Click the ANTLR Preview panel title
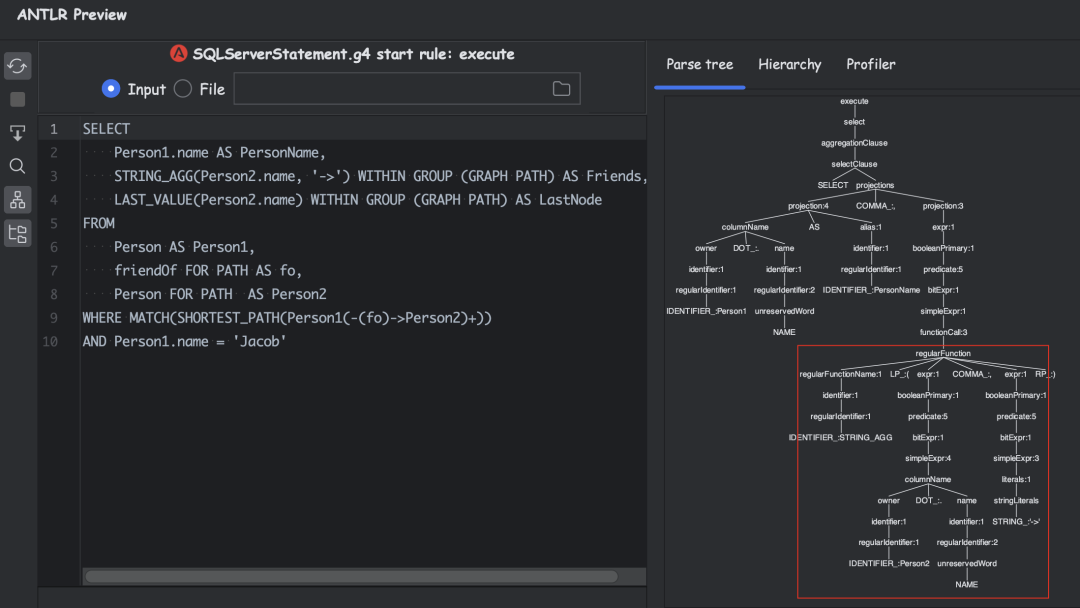 click(72, 14)
